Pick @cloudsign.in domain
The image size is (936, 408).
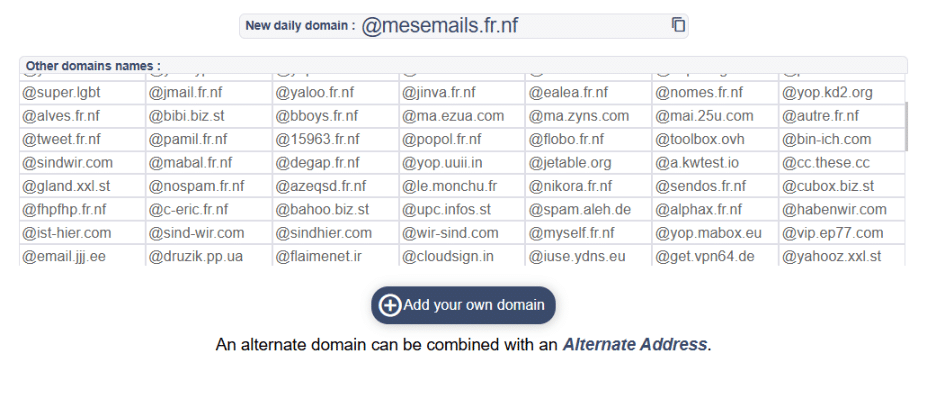(x=448, y=256)
